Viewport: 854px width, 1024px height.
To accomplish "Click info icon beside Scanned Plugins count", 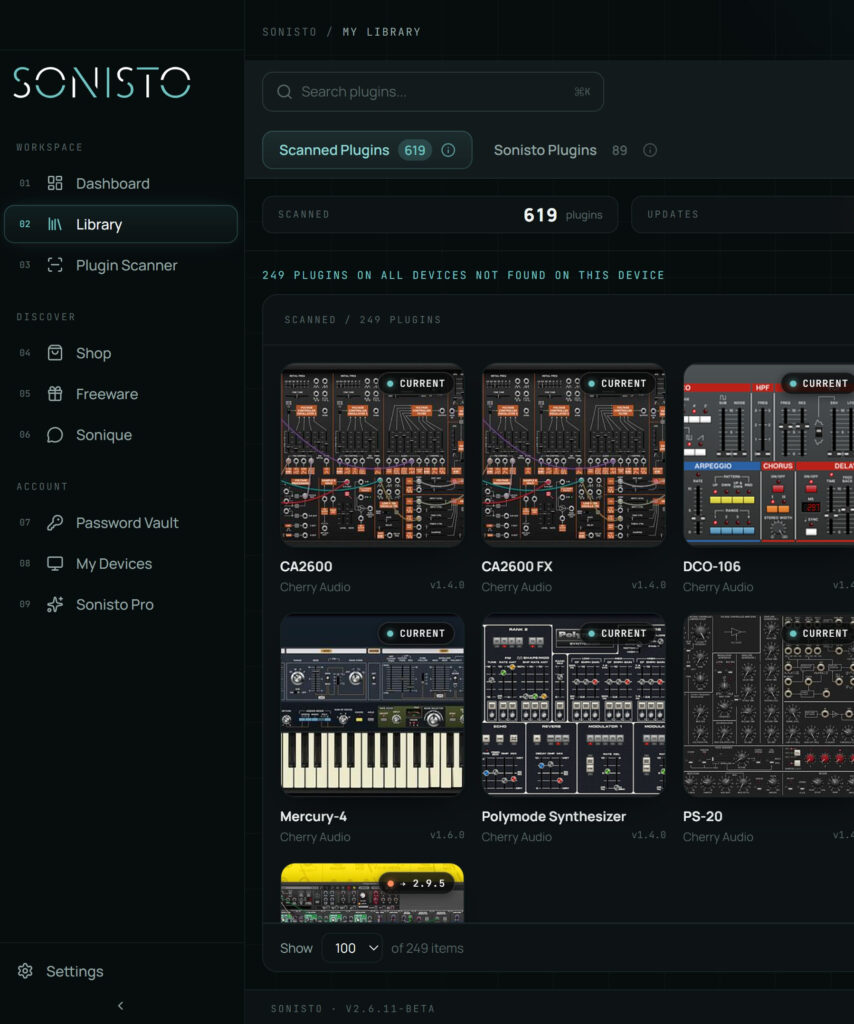I will 448,150.
